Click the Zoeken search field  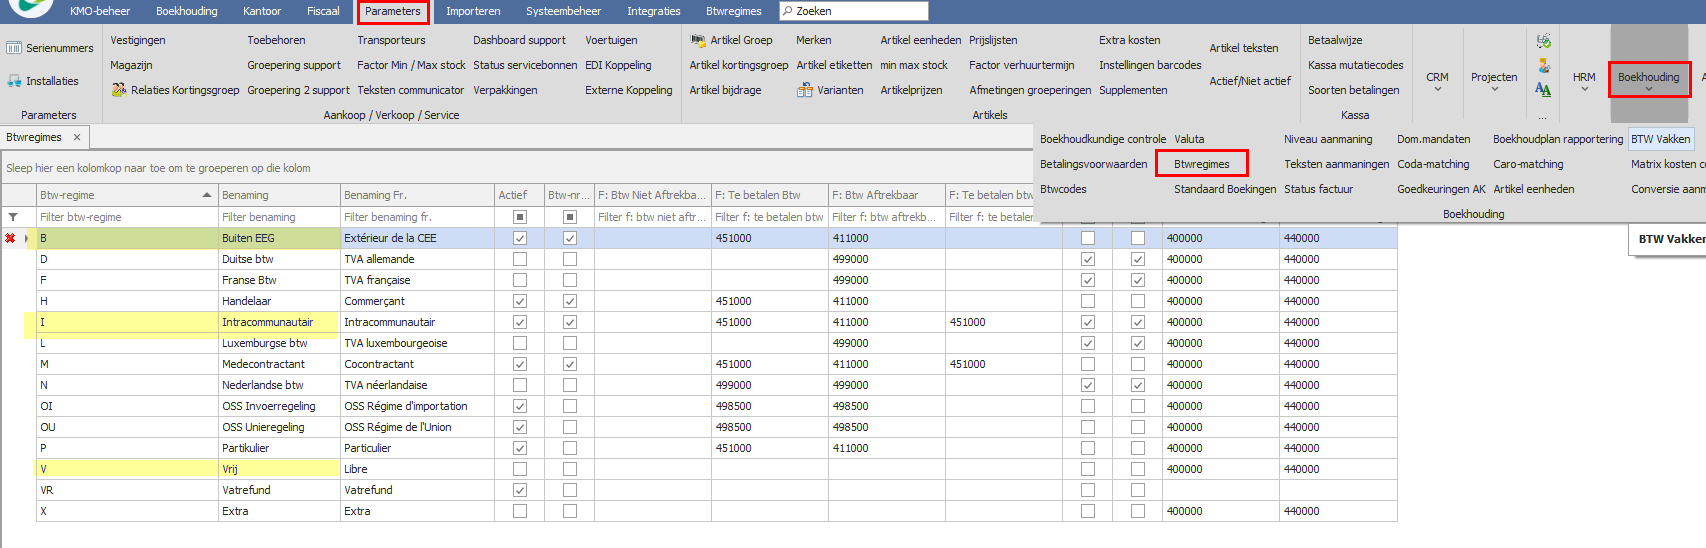click(855, 11)
